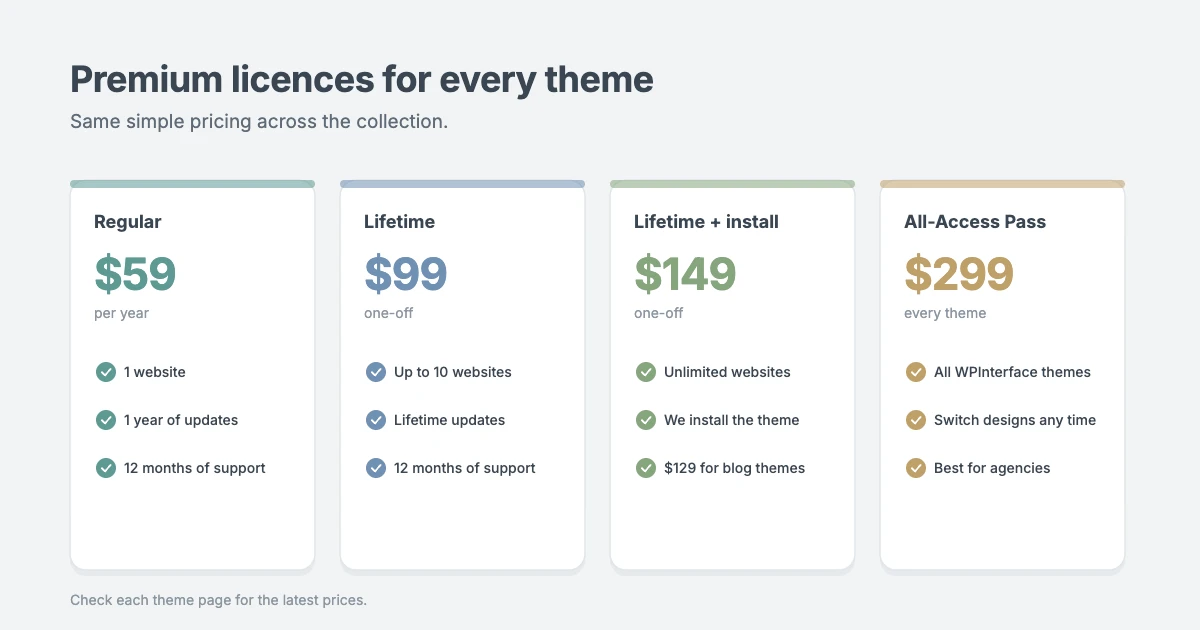Image resolution: width=1200 pixels, height=630 pixels.
Task: Select the "Regular" plan title
Action: [x=128, y=222]
